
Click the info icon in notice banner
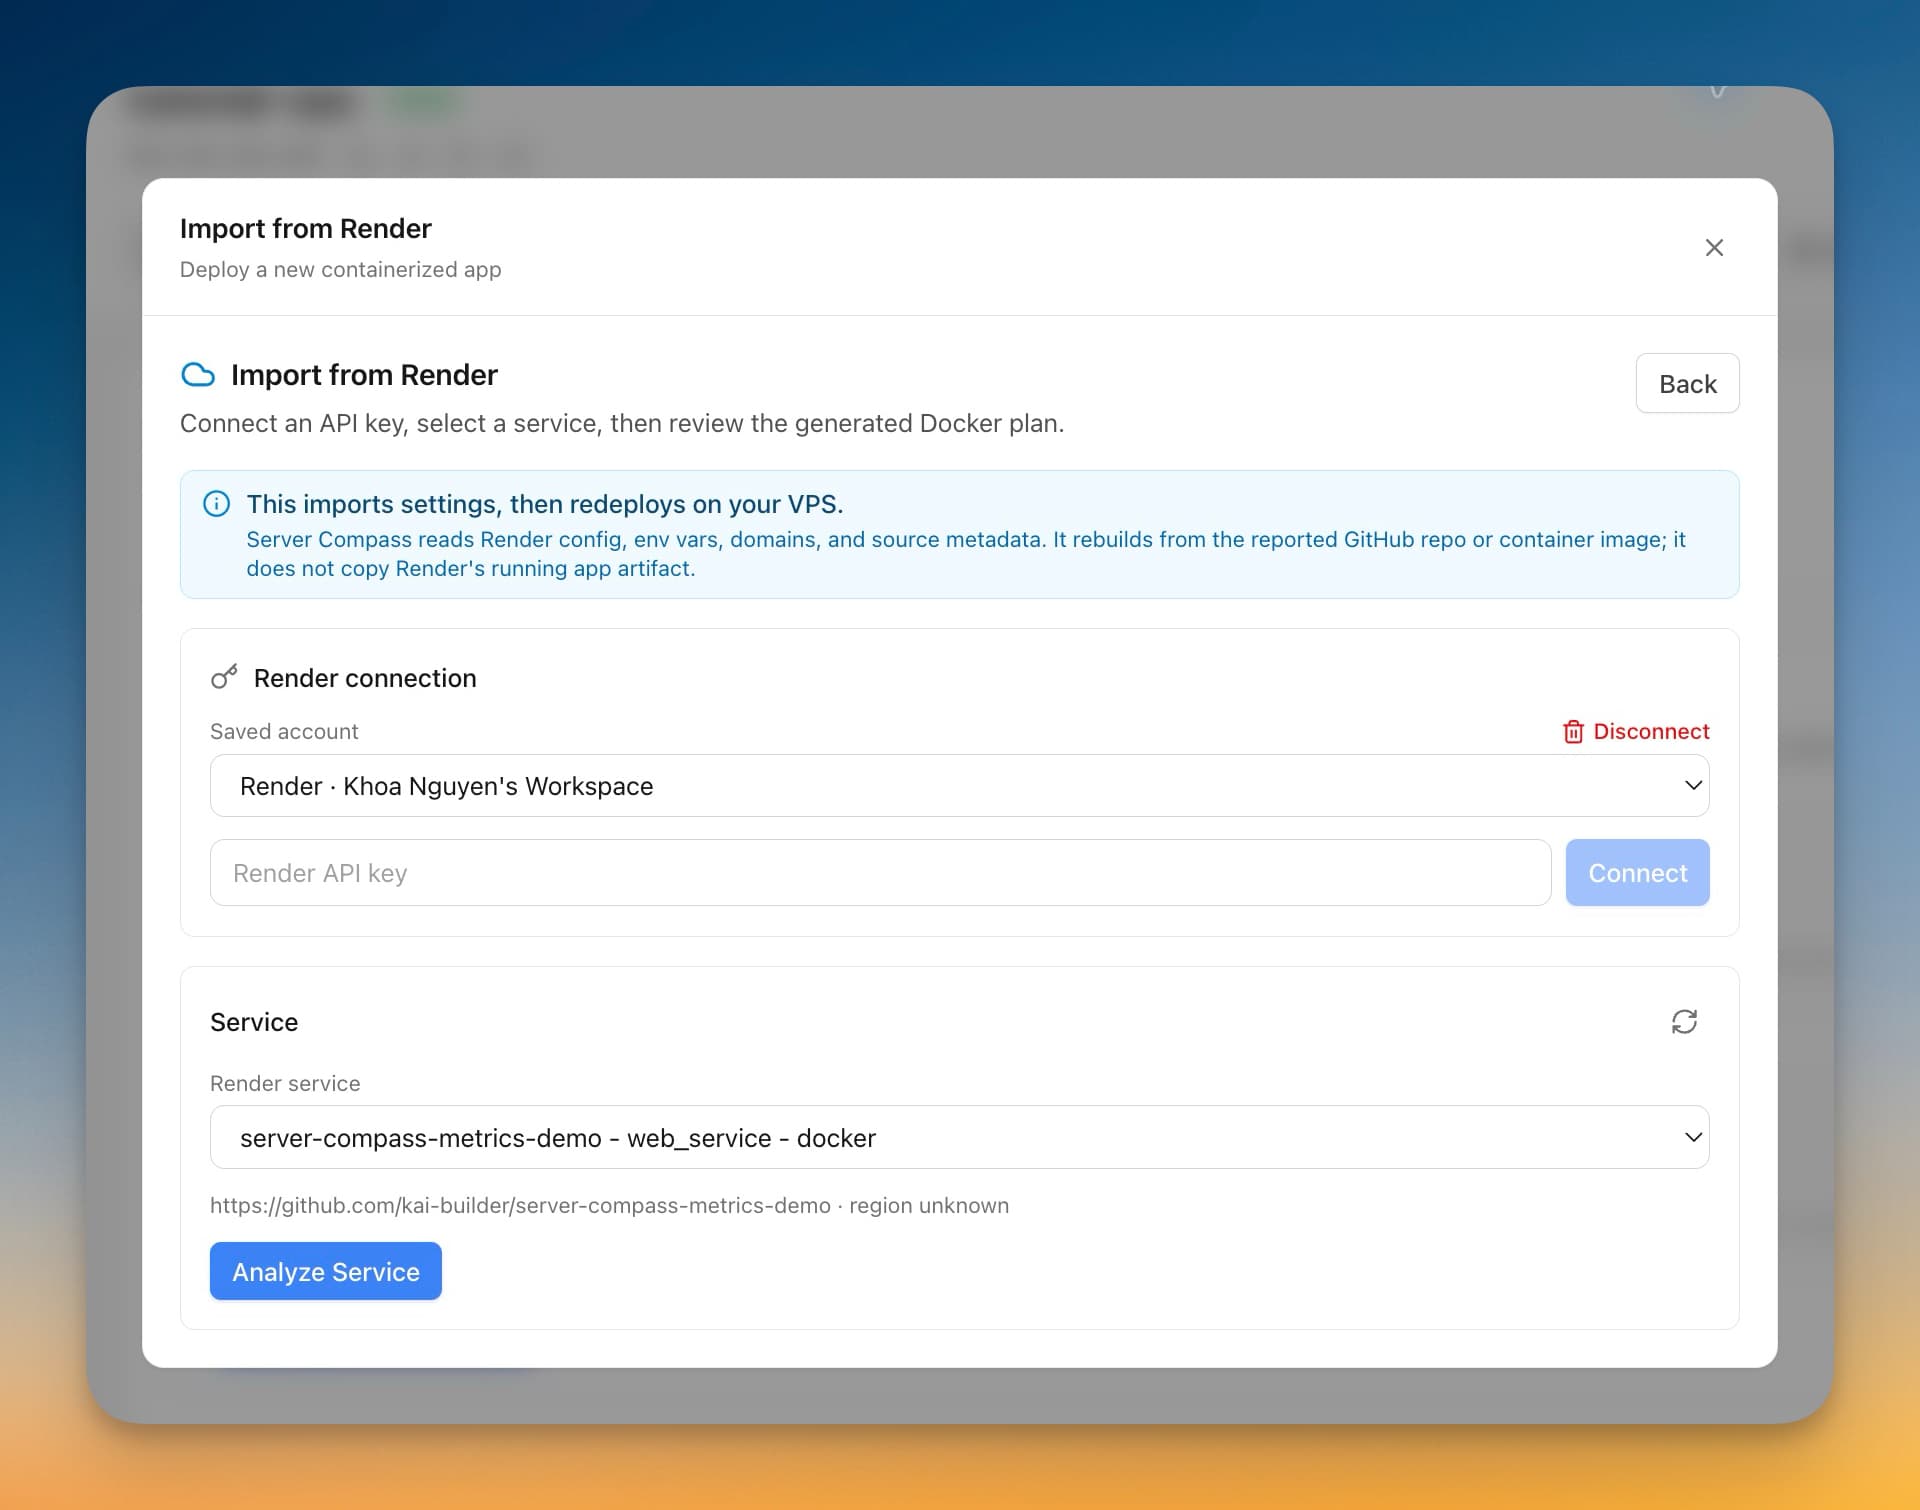click(216, 503)
